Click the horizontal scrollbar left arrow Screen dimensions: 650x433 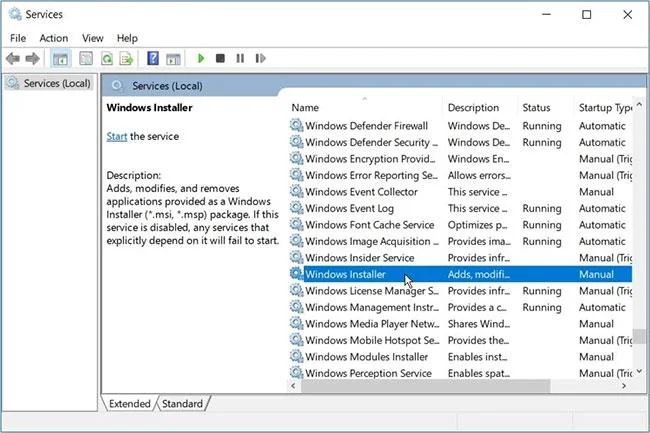pos(294,386)
